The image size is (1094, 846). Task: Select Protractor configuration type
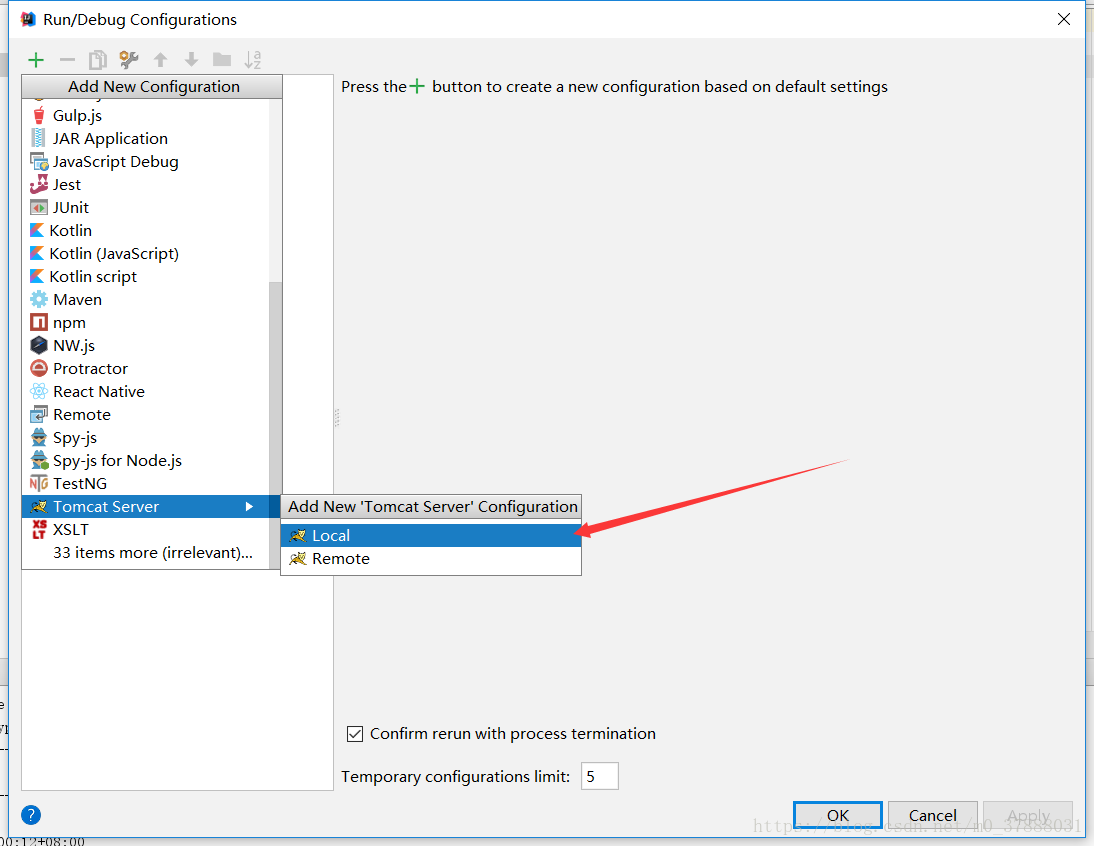(x=145, y=369)
